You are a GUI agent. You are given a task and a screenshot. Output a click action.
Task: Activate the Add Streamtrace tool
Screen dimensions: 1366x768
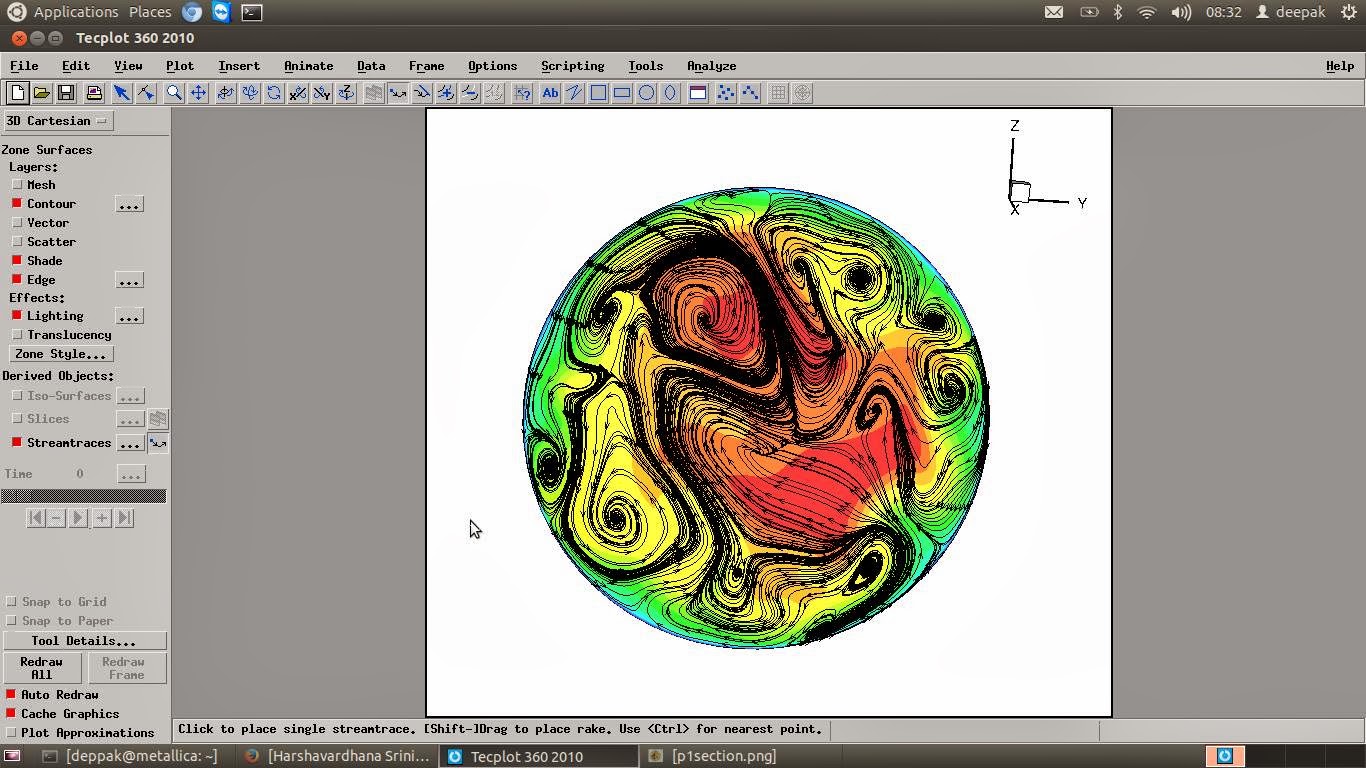pyautogui.click(x=399, y=93)
